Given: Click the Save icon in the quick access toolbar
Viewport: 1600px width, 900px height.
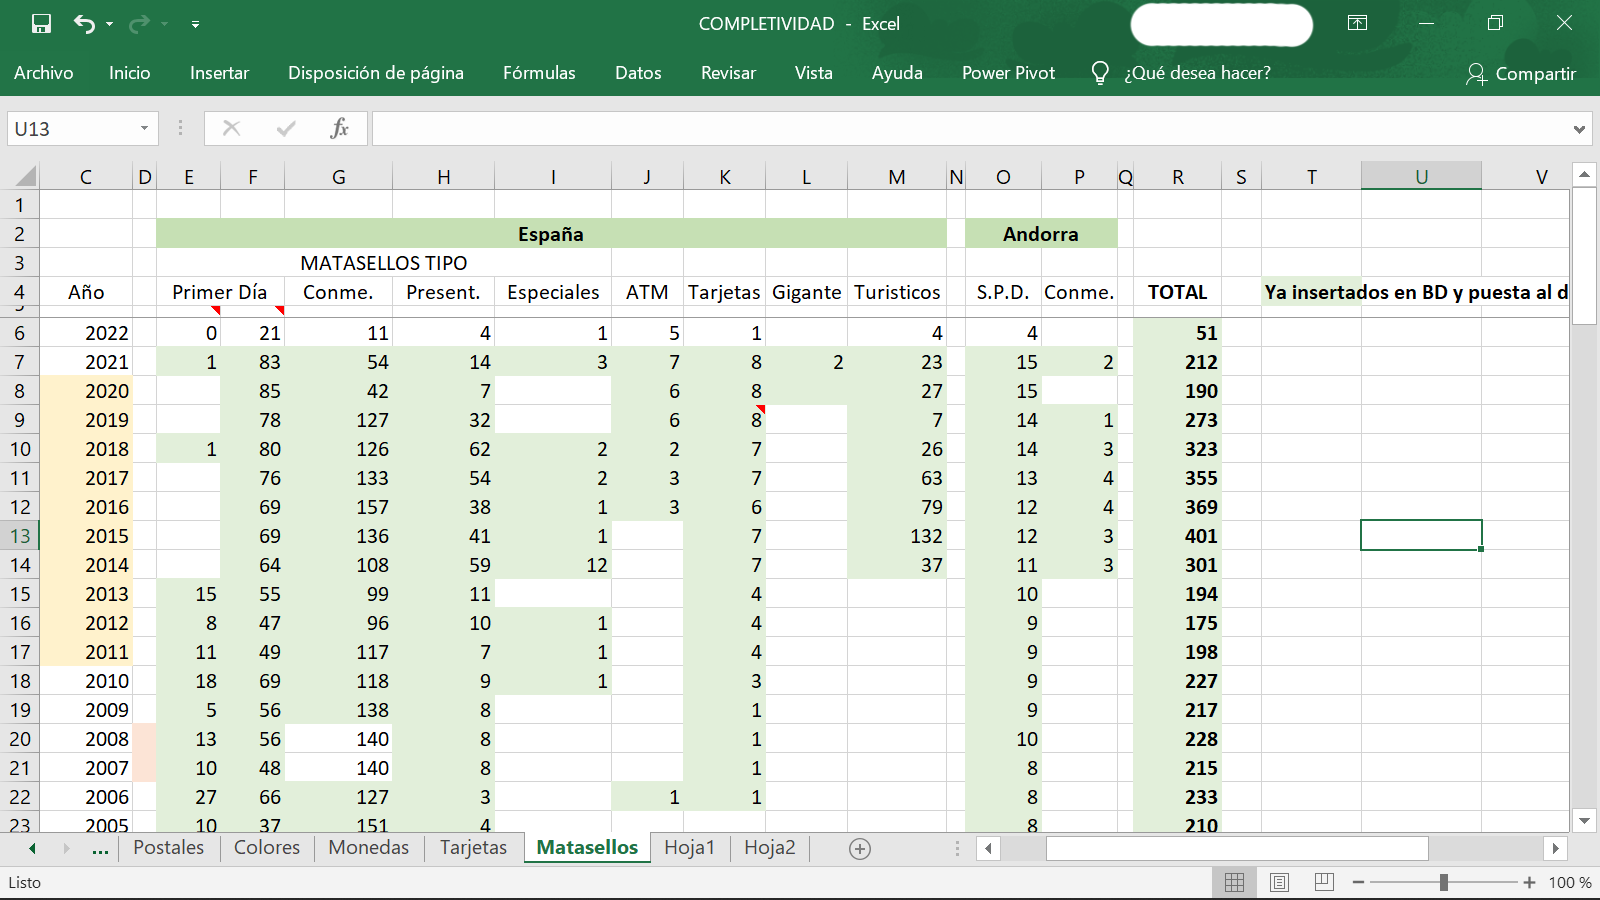Looking at the screenshot, I should coord(41,24).
